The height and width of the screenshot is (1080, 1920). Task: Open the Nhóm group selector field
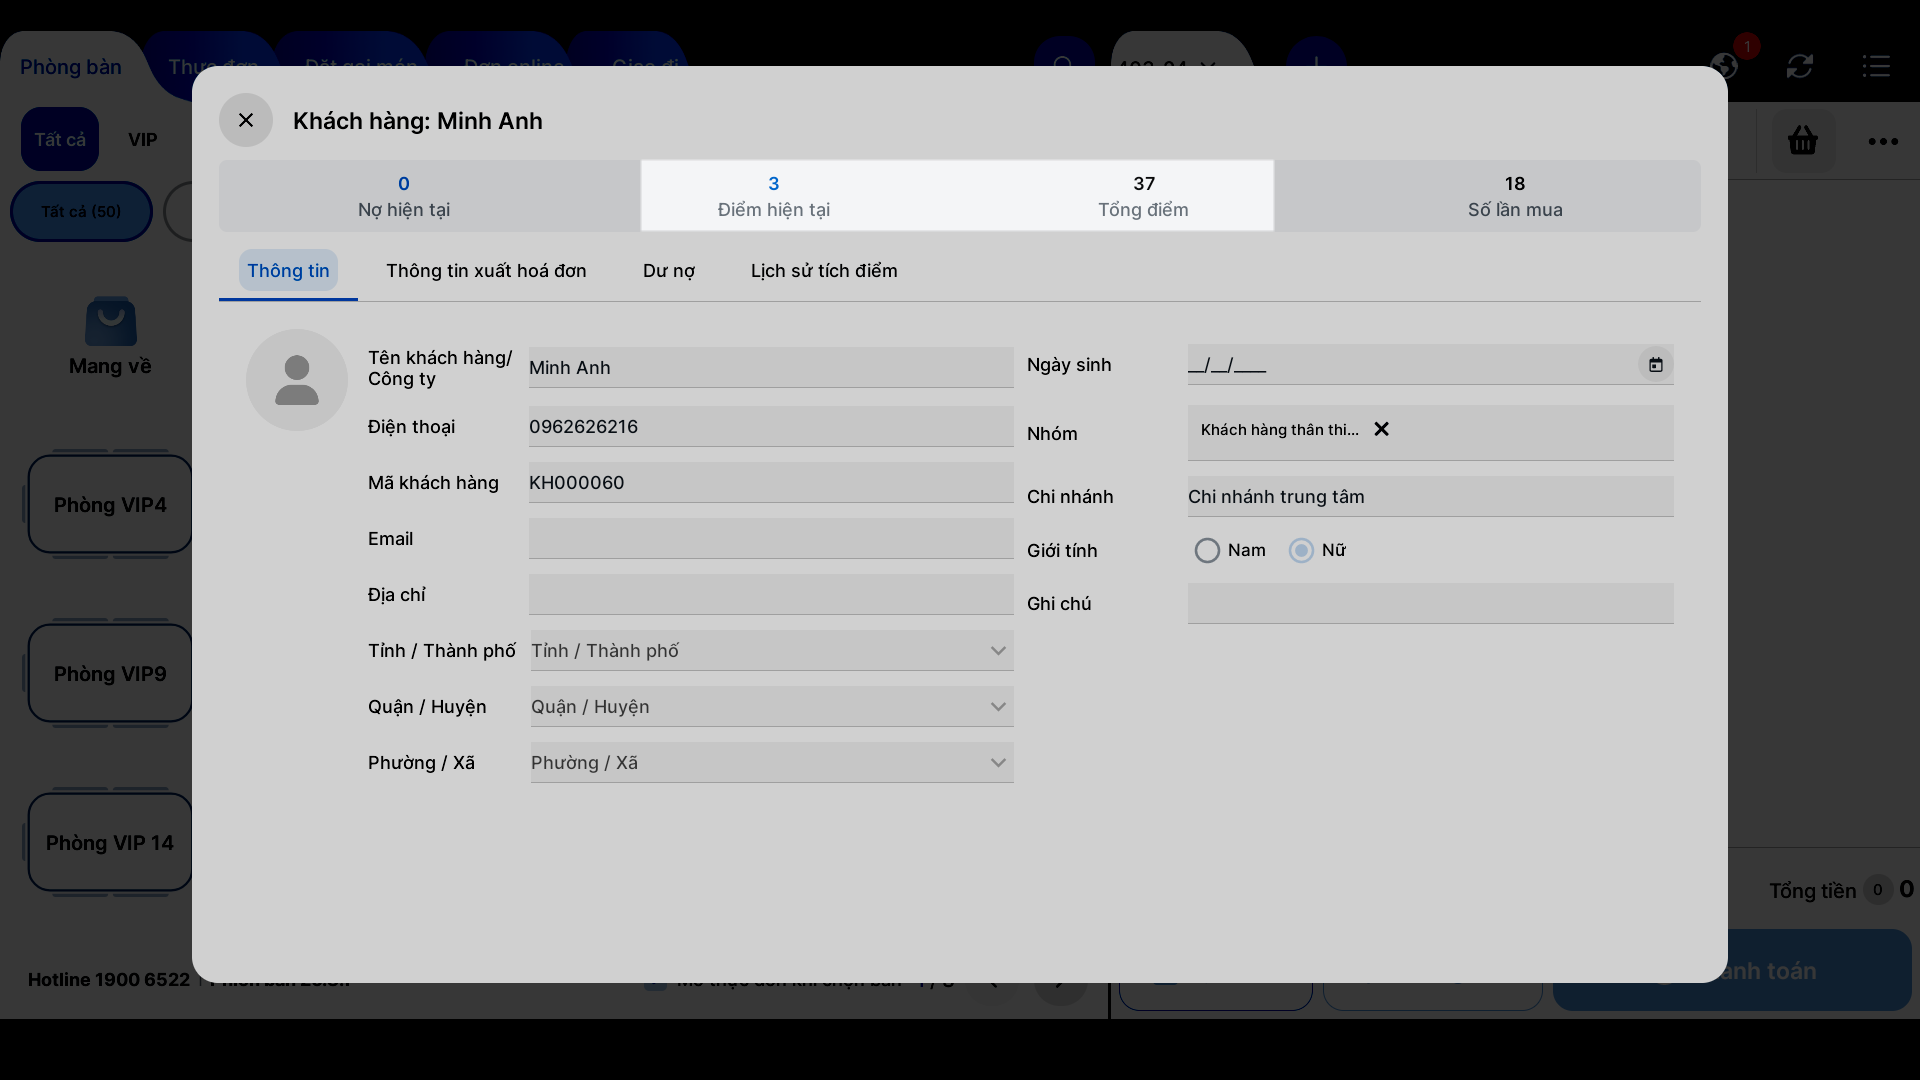coord(1430,433)
